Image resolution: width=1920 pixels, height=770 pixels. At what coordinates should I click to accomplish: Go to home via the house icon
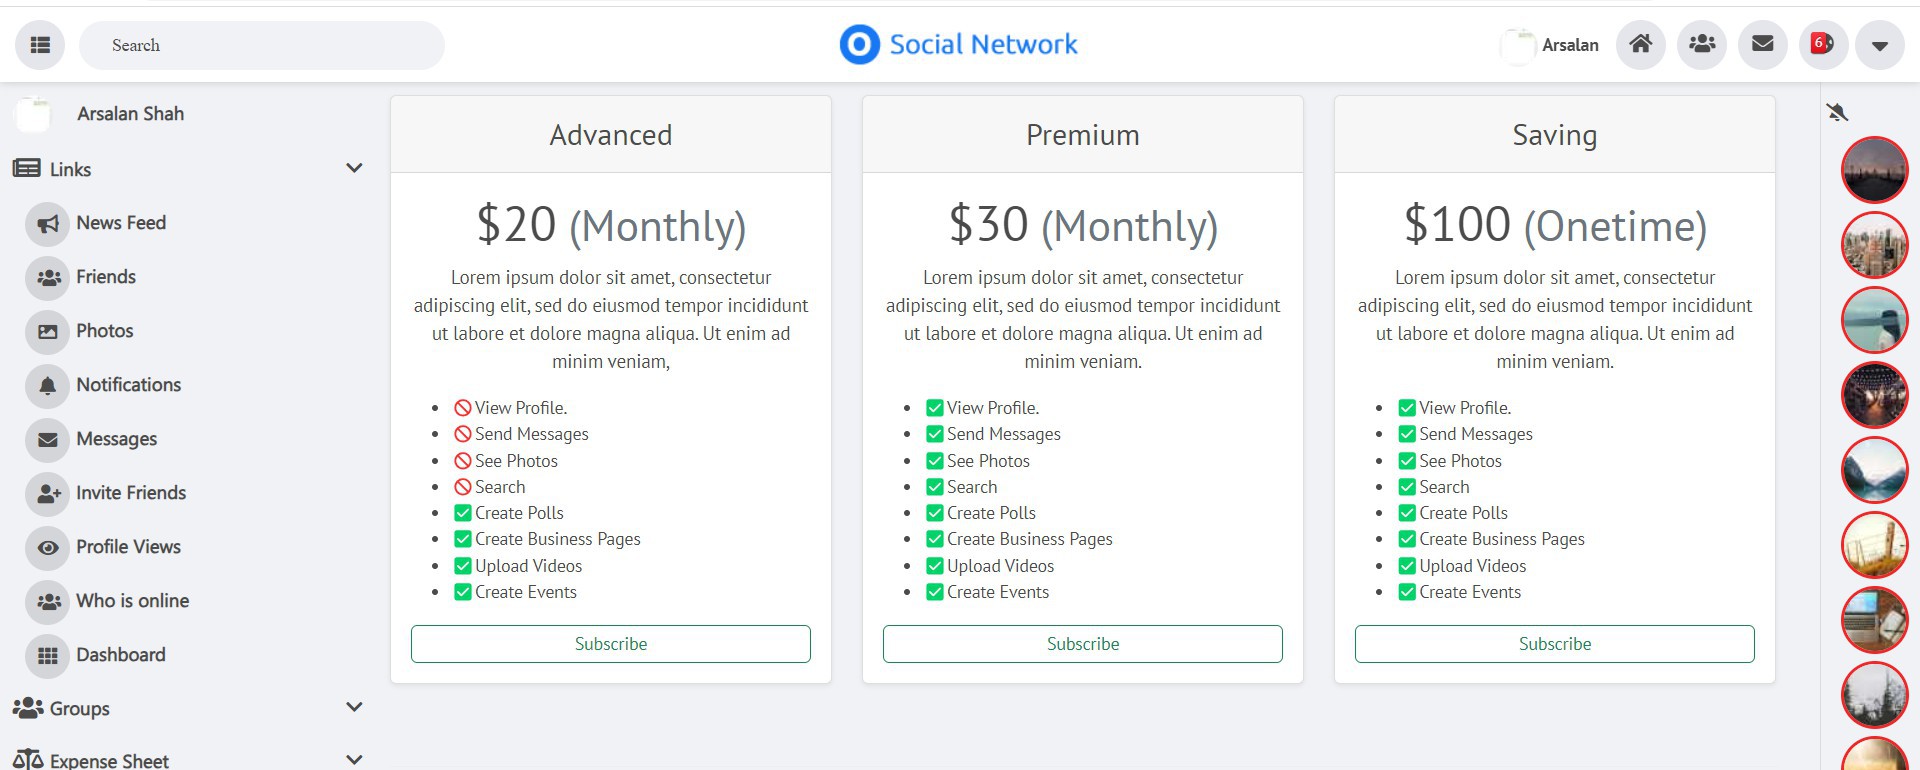pyautogui.click(x=1640, y=45)
